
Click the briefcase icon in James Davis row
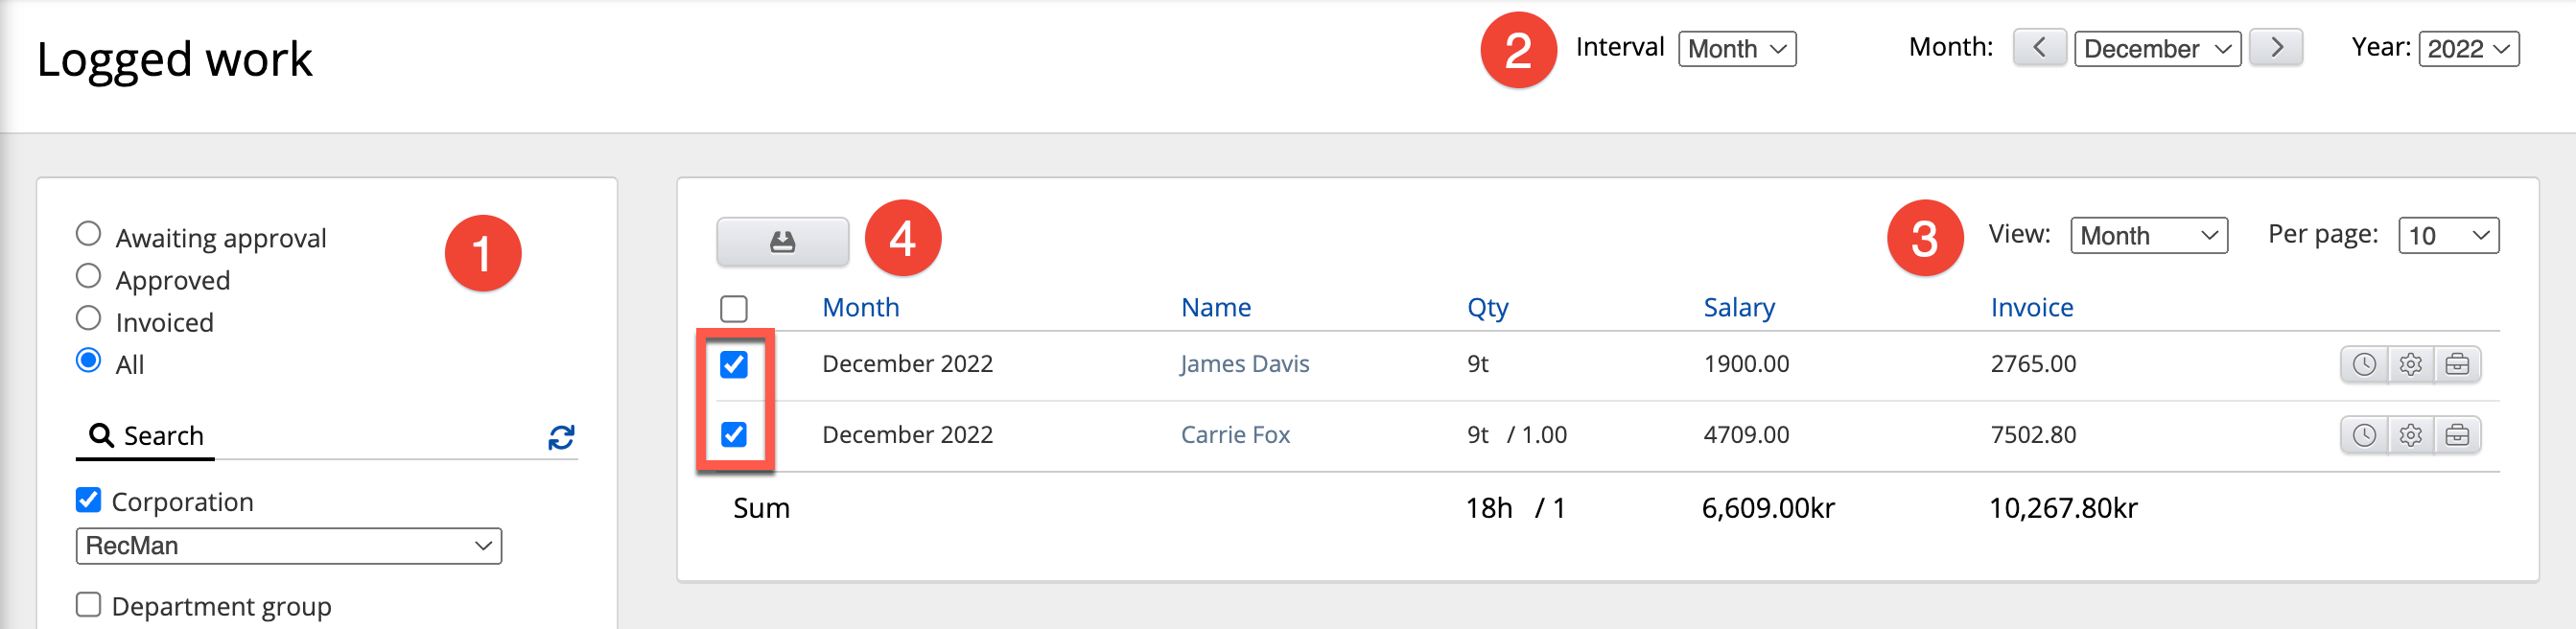[2457, 364]
